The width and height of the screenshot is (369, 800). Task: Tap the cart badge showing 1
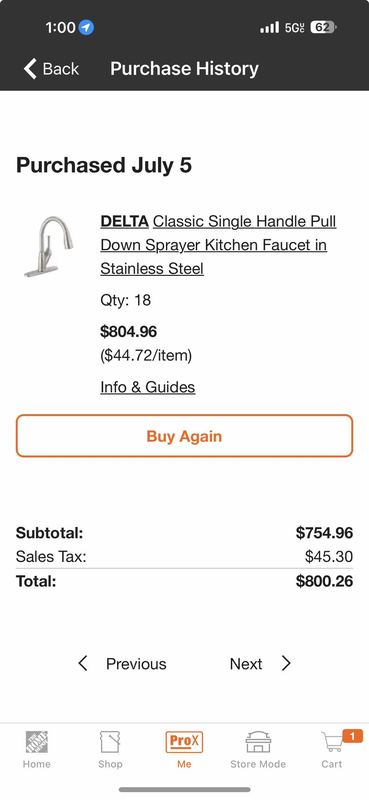tap(353, 736)
